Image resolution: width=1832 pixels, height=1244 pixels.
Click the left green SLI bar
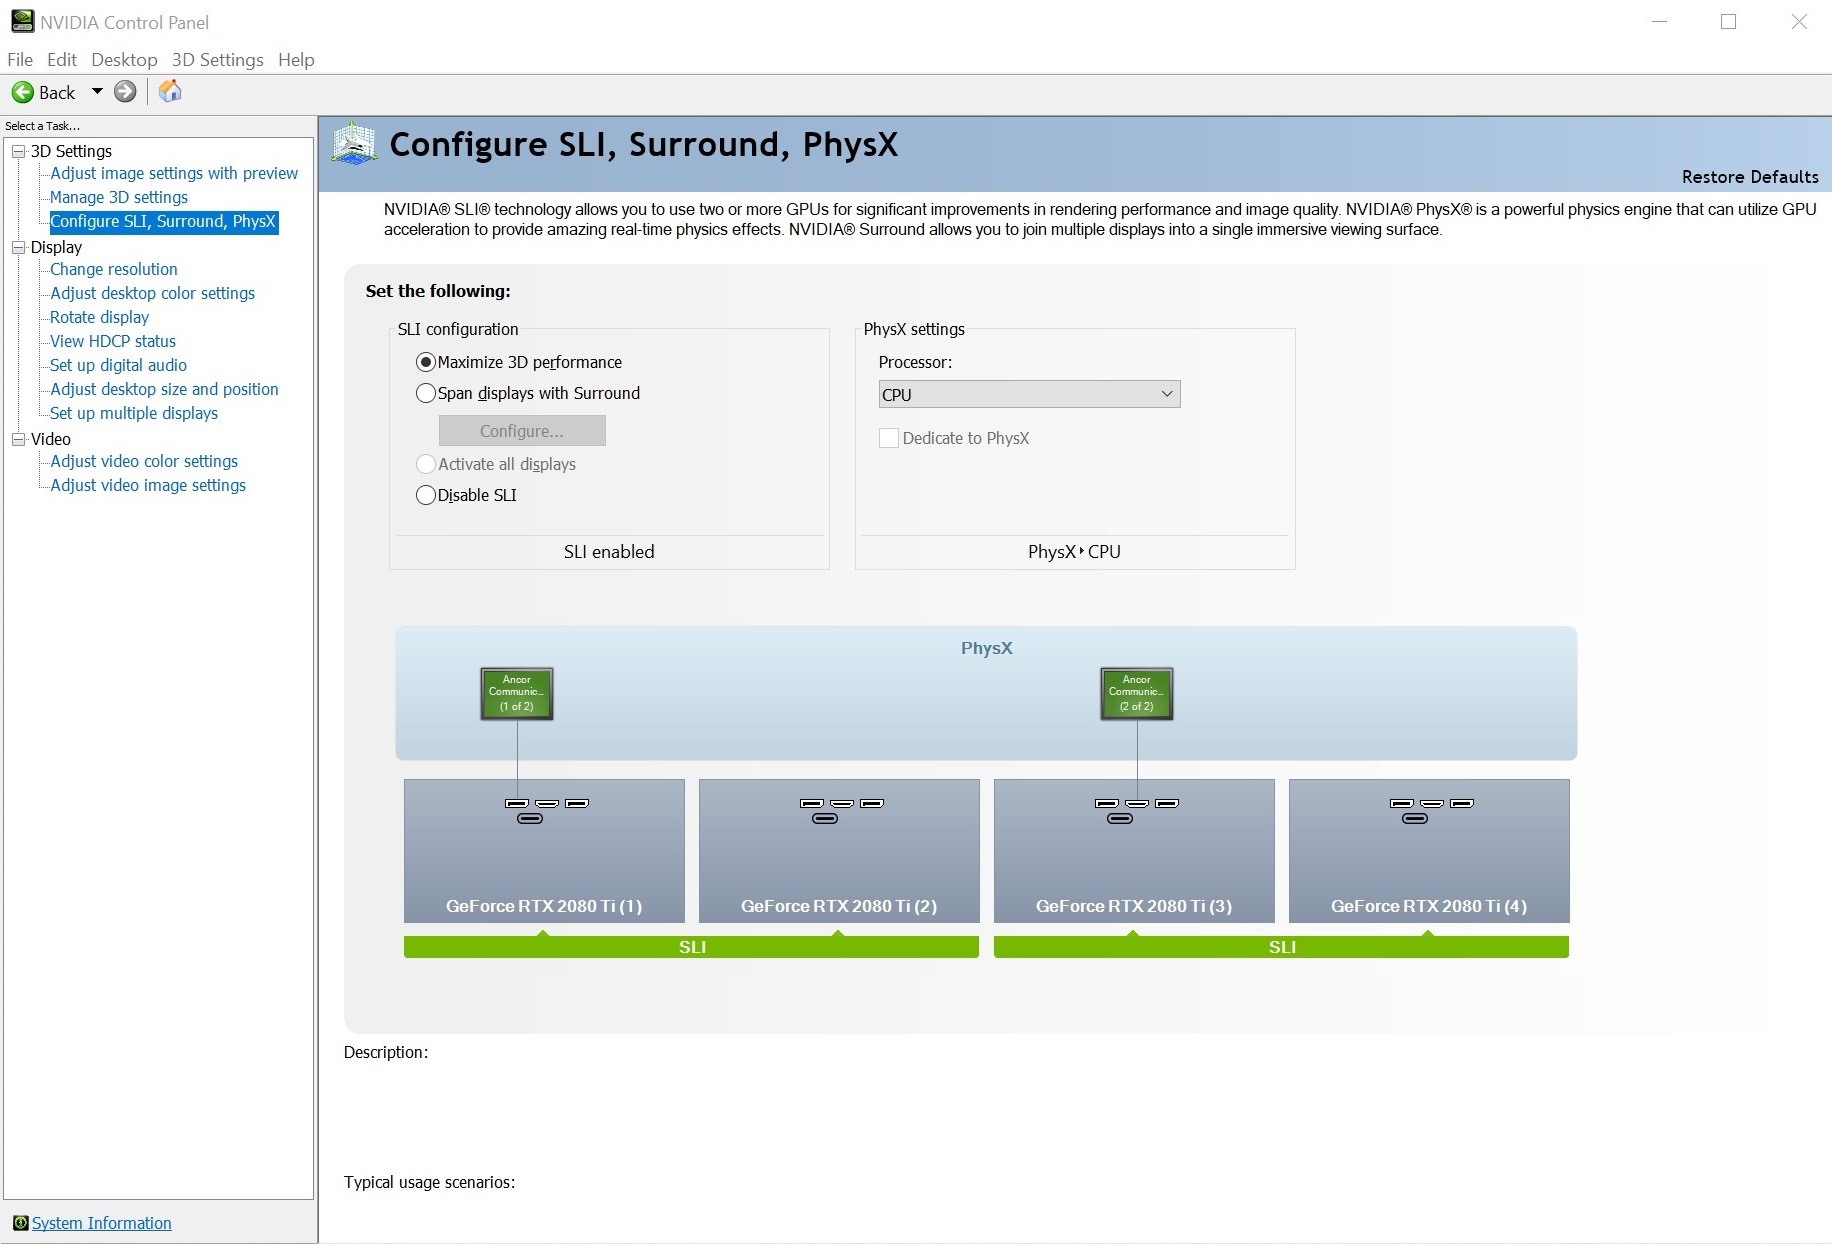[x=691, y=947]
